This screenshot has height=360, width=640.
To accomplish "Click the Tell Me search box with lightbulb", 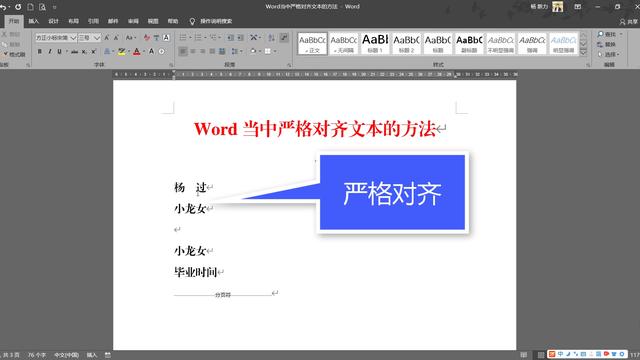I will click(211, 21).
